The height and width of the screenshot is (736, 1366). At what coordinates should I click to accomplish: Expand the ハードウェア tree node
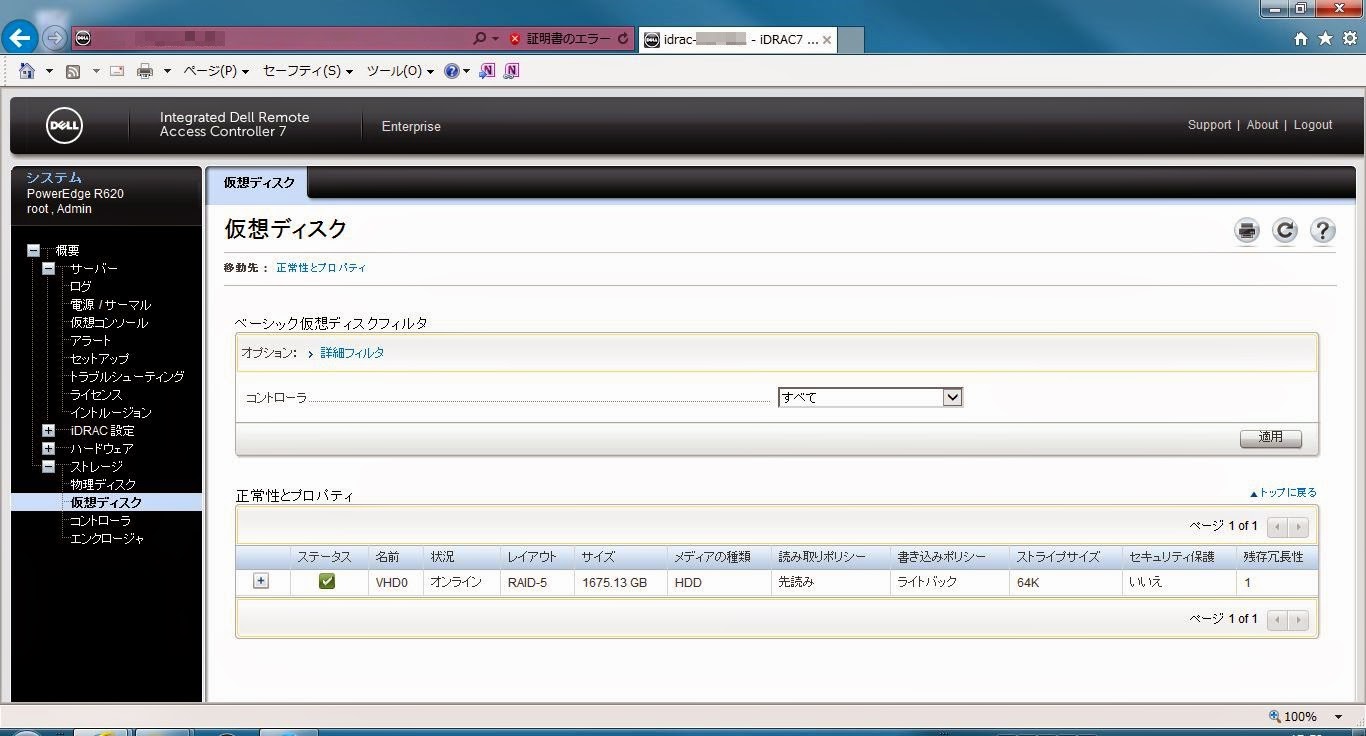click(48, 449)
